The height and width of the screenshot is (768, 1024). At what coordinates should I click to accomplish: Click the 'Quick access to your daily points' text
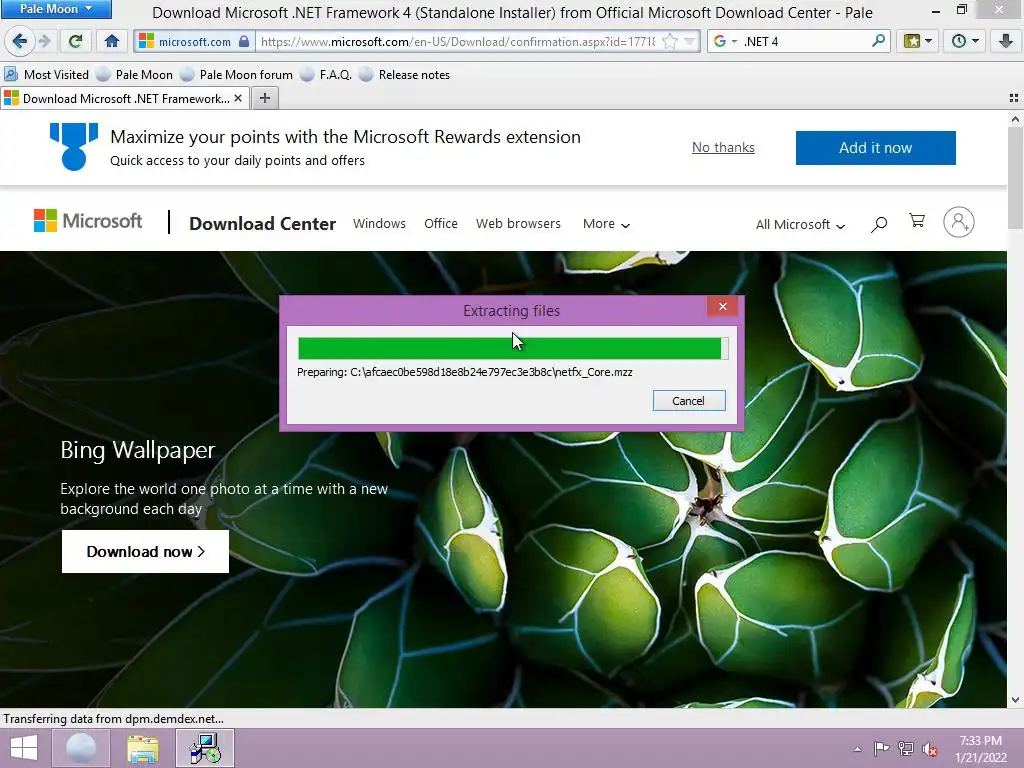coord(237,160)
